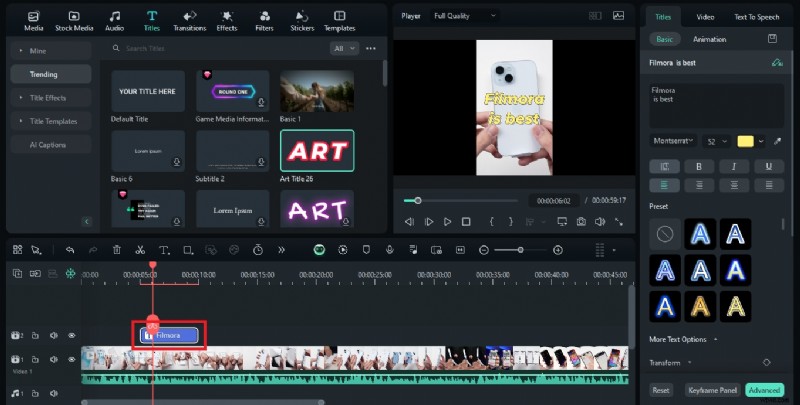Open the Full Quality player dropdown
The image size is (800, 405).
coord(464,16)
